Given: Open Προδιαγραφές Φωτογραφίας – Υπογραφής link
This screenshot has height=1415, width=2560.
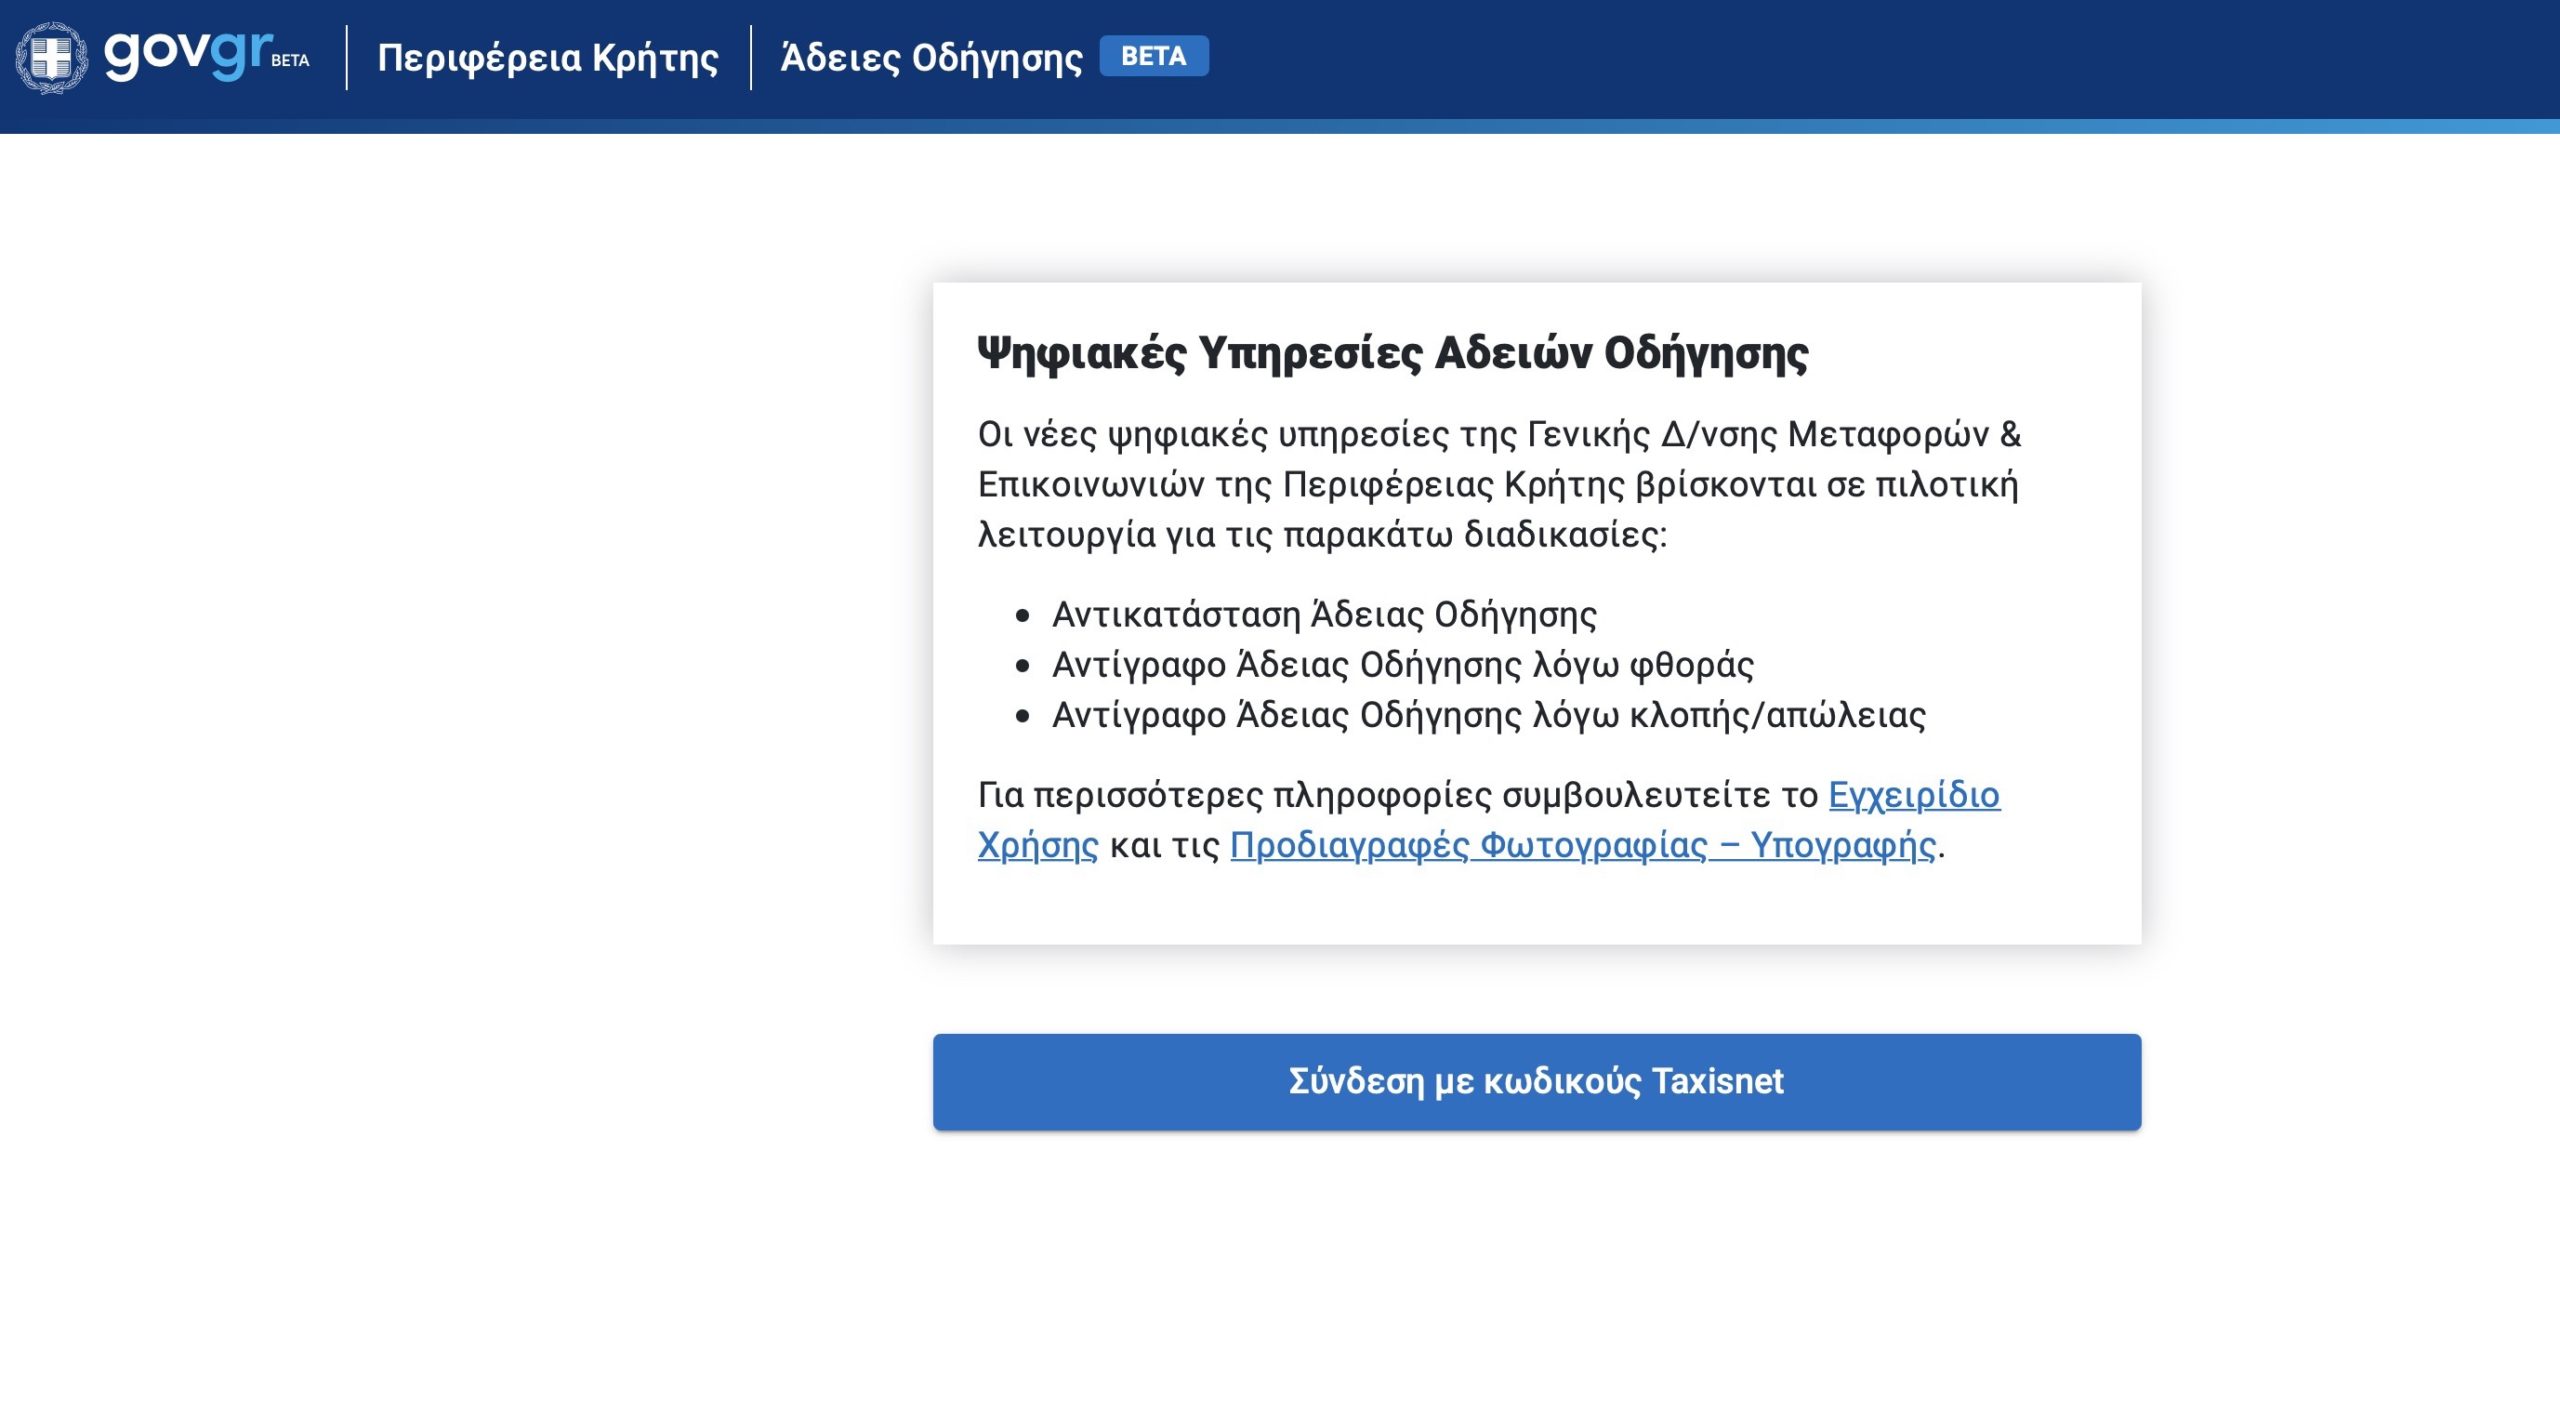Looking at the screenshot, I should 1582,846.
